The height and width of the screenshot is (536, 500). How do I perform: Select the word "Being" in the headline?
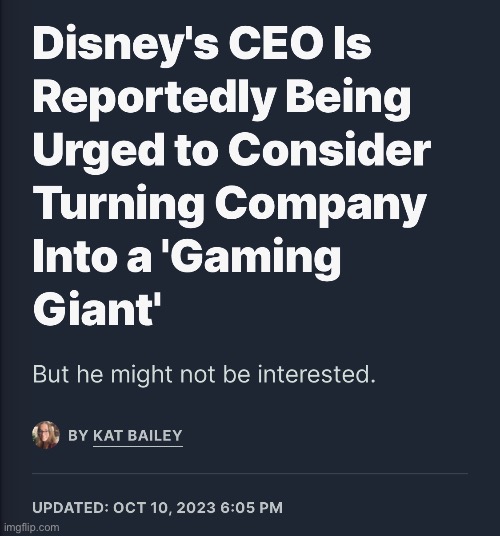348,97
